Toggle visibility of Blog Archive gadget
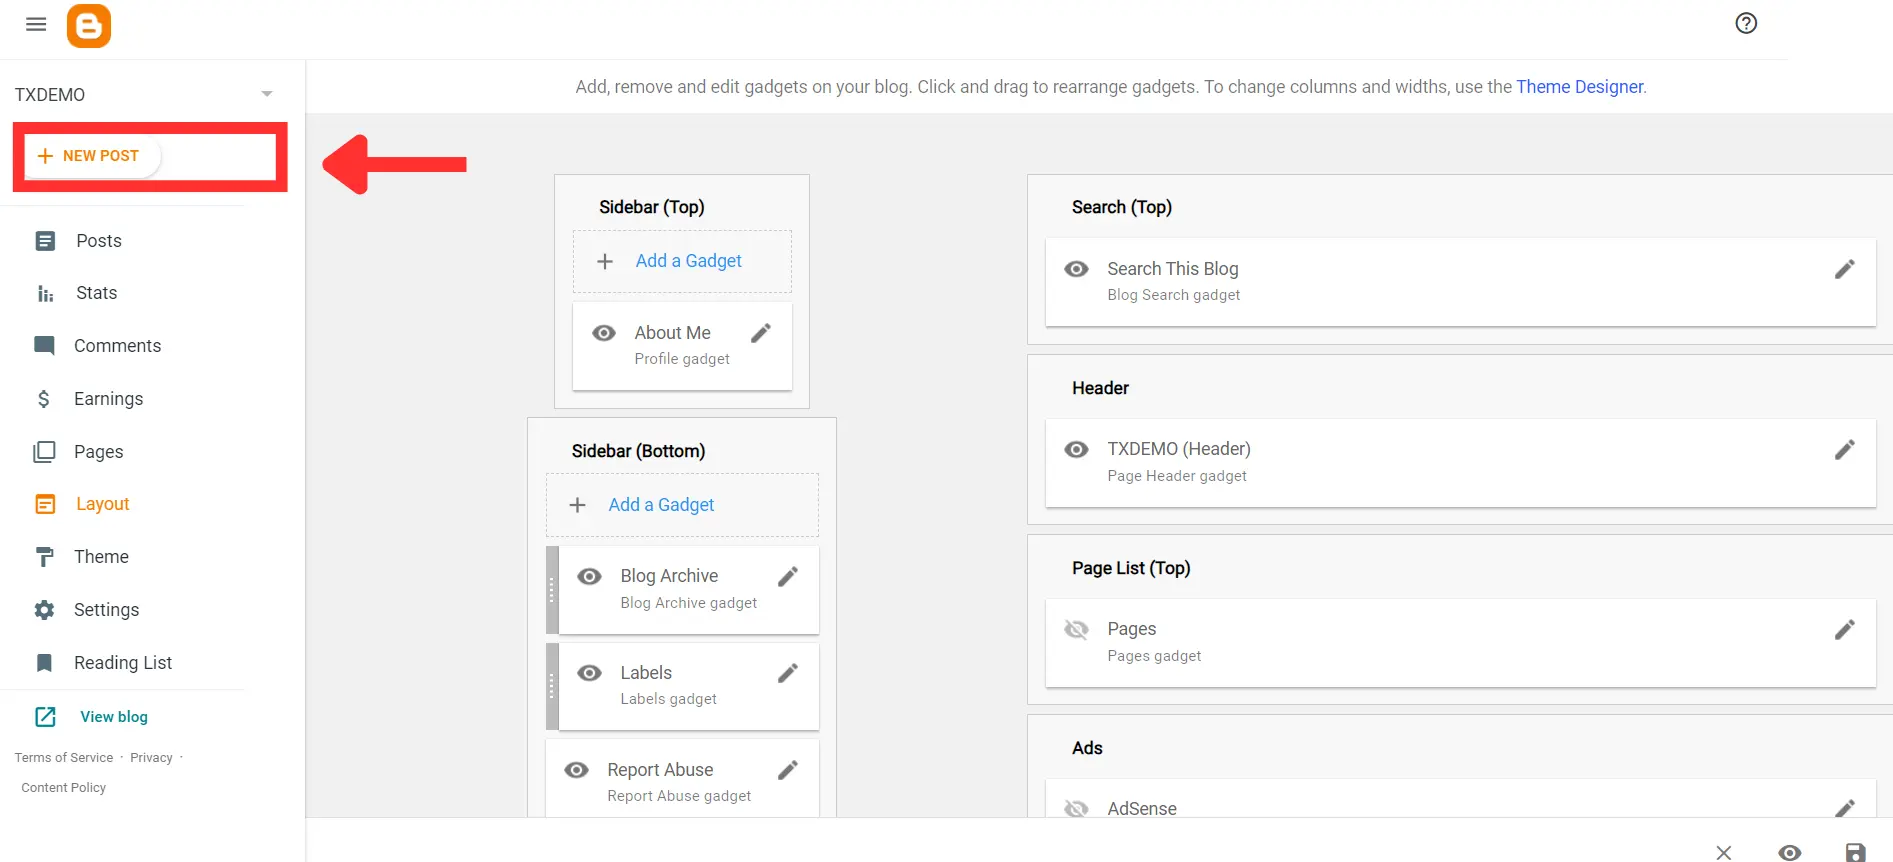 590,576
